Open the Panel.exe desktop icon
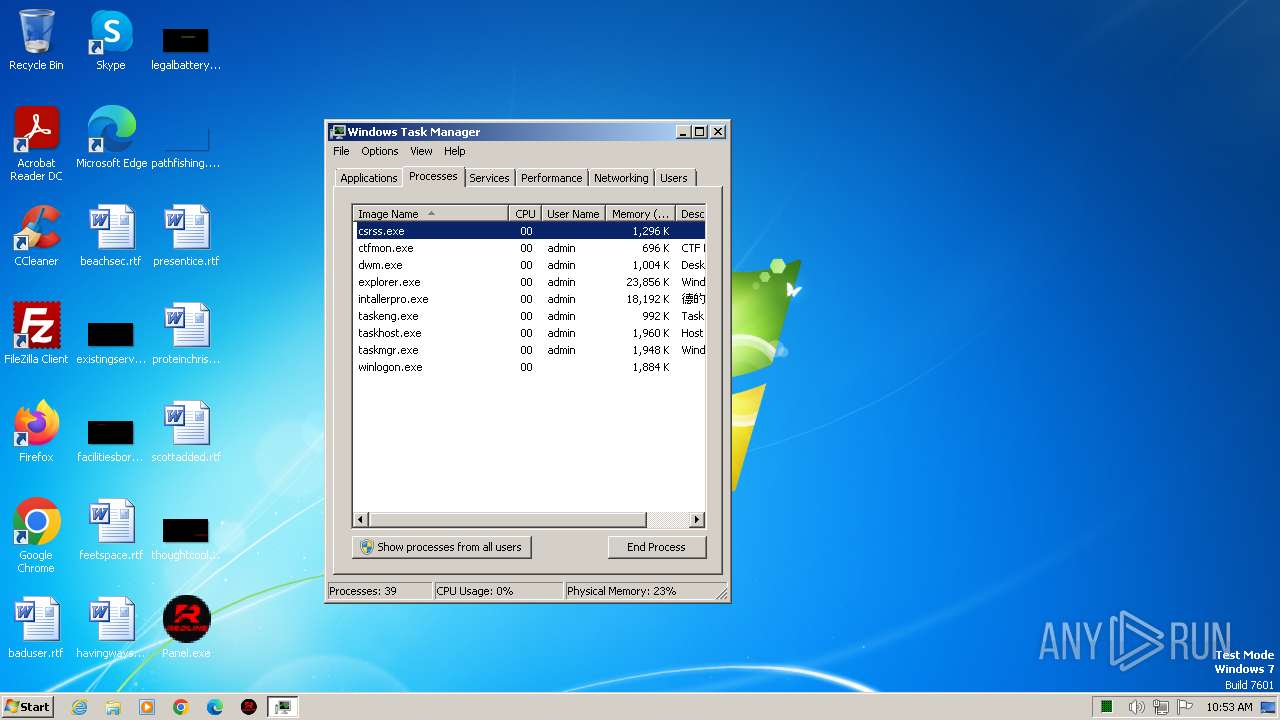Viewport: 1280px width, 720px height. coord(186,627)
